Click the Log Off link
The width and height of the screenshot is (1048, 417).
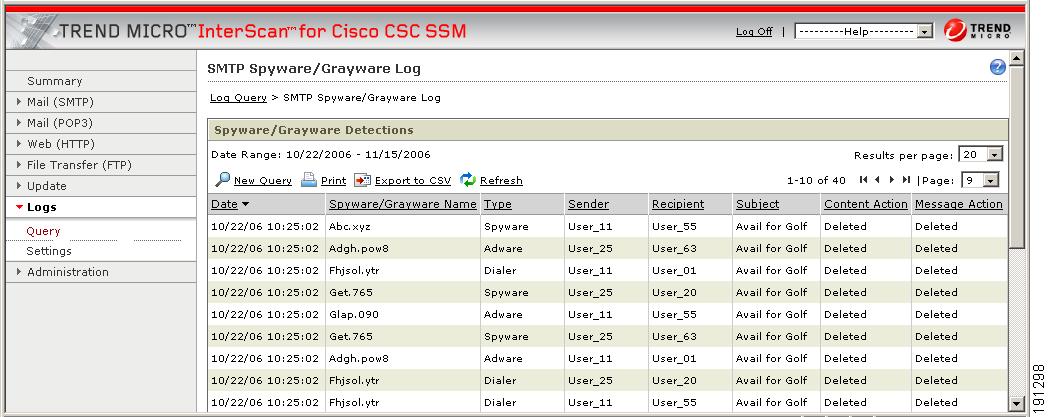tap(754, 31)
